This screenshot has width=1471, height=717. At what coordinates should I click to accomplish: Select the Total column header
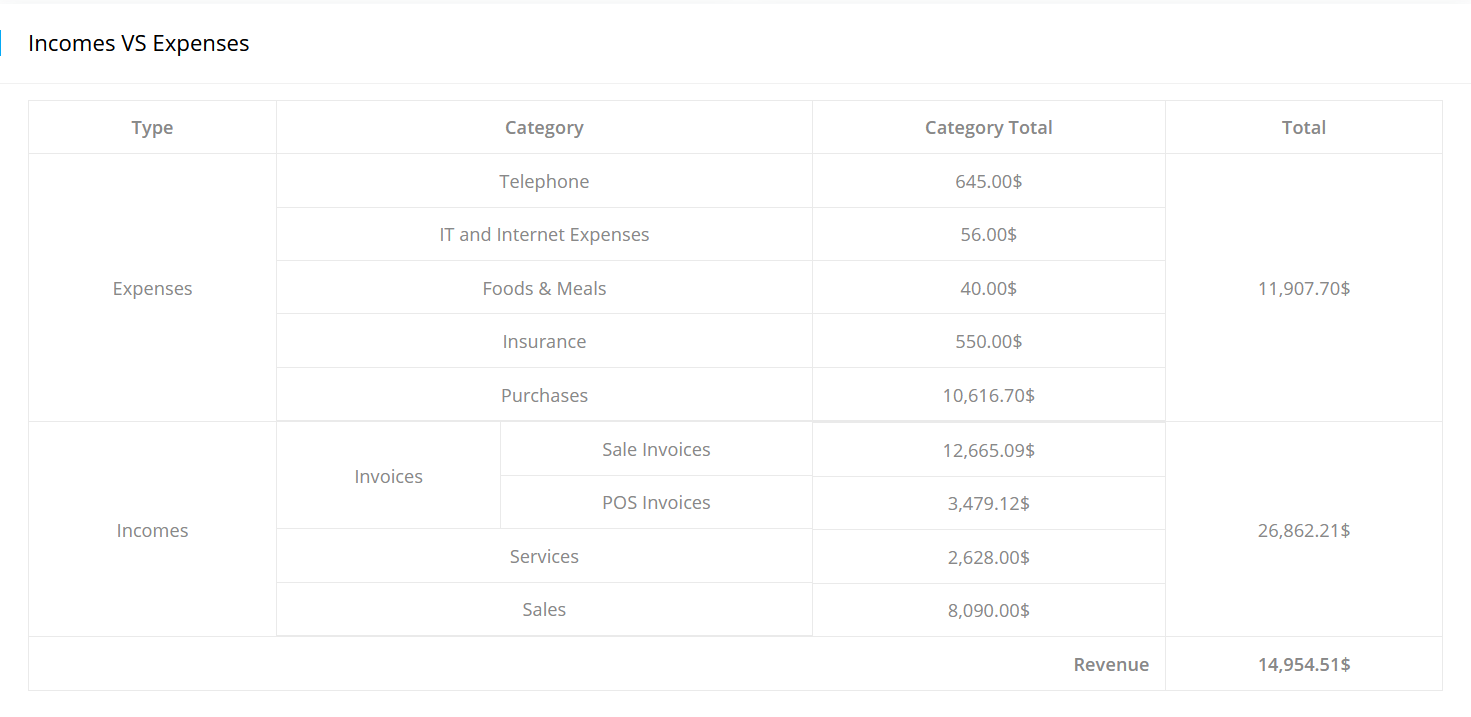tap(1303, 128)
